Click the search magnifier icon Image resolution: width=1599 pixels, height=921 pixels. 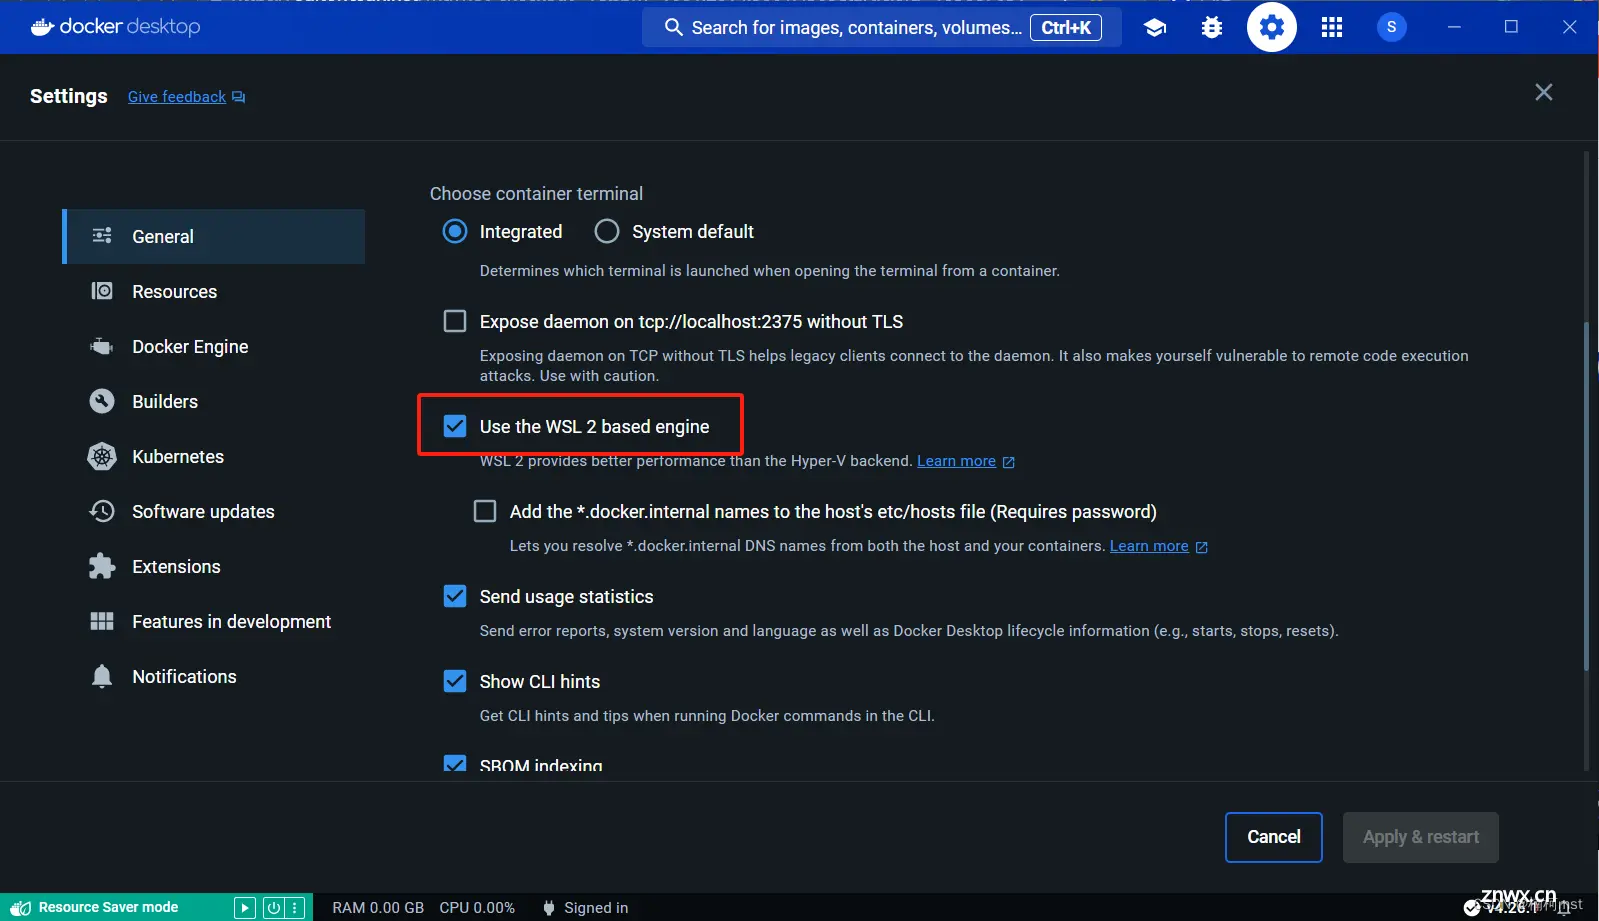pyautogui.click(x=673, y=27)
